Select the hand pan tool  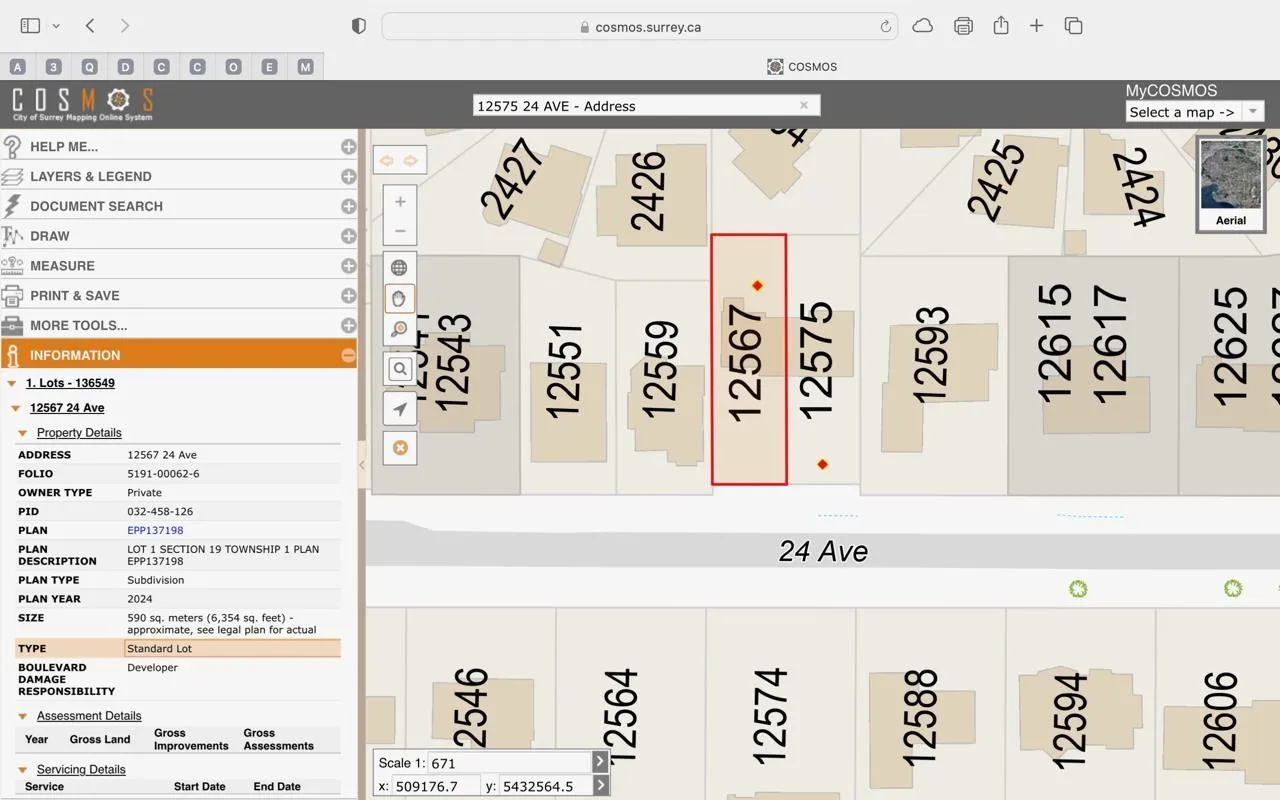click(x=399, y=298)
